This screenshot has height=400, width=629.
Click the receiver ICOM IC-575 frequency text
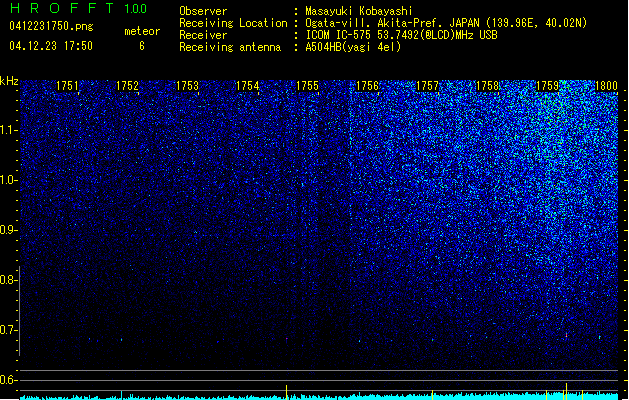[x=401, y=35]
